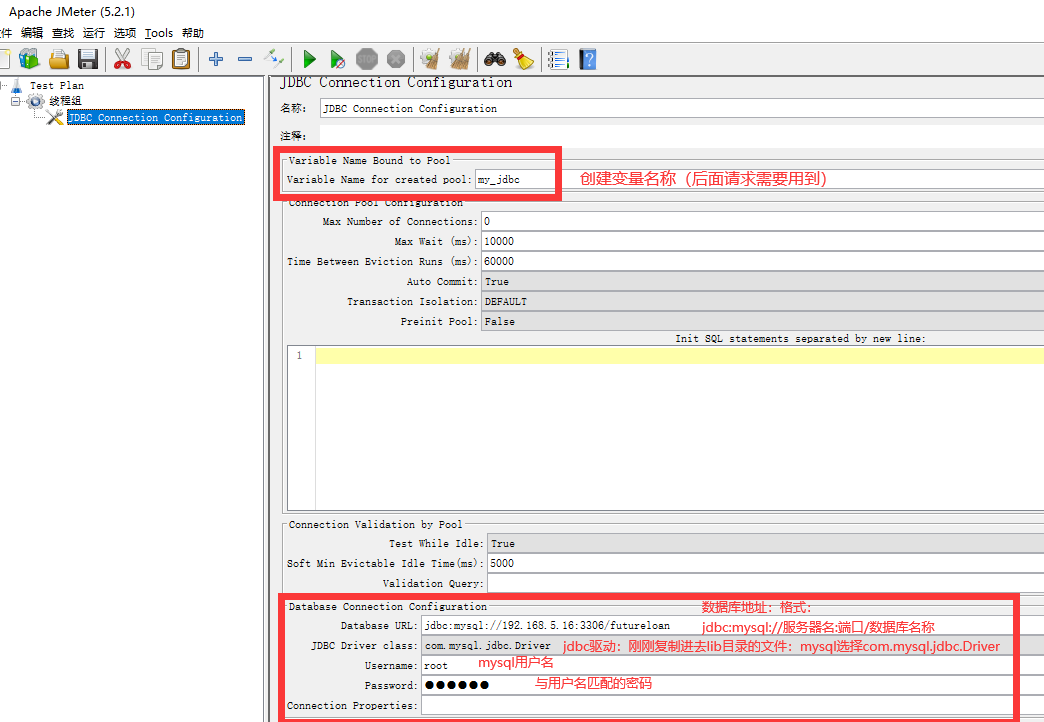Image resolution: width=1044 pixels, height=722 pixels.
Task: Open Search with the binoculars icon
Action: pos(494,59)
